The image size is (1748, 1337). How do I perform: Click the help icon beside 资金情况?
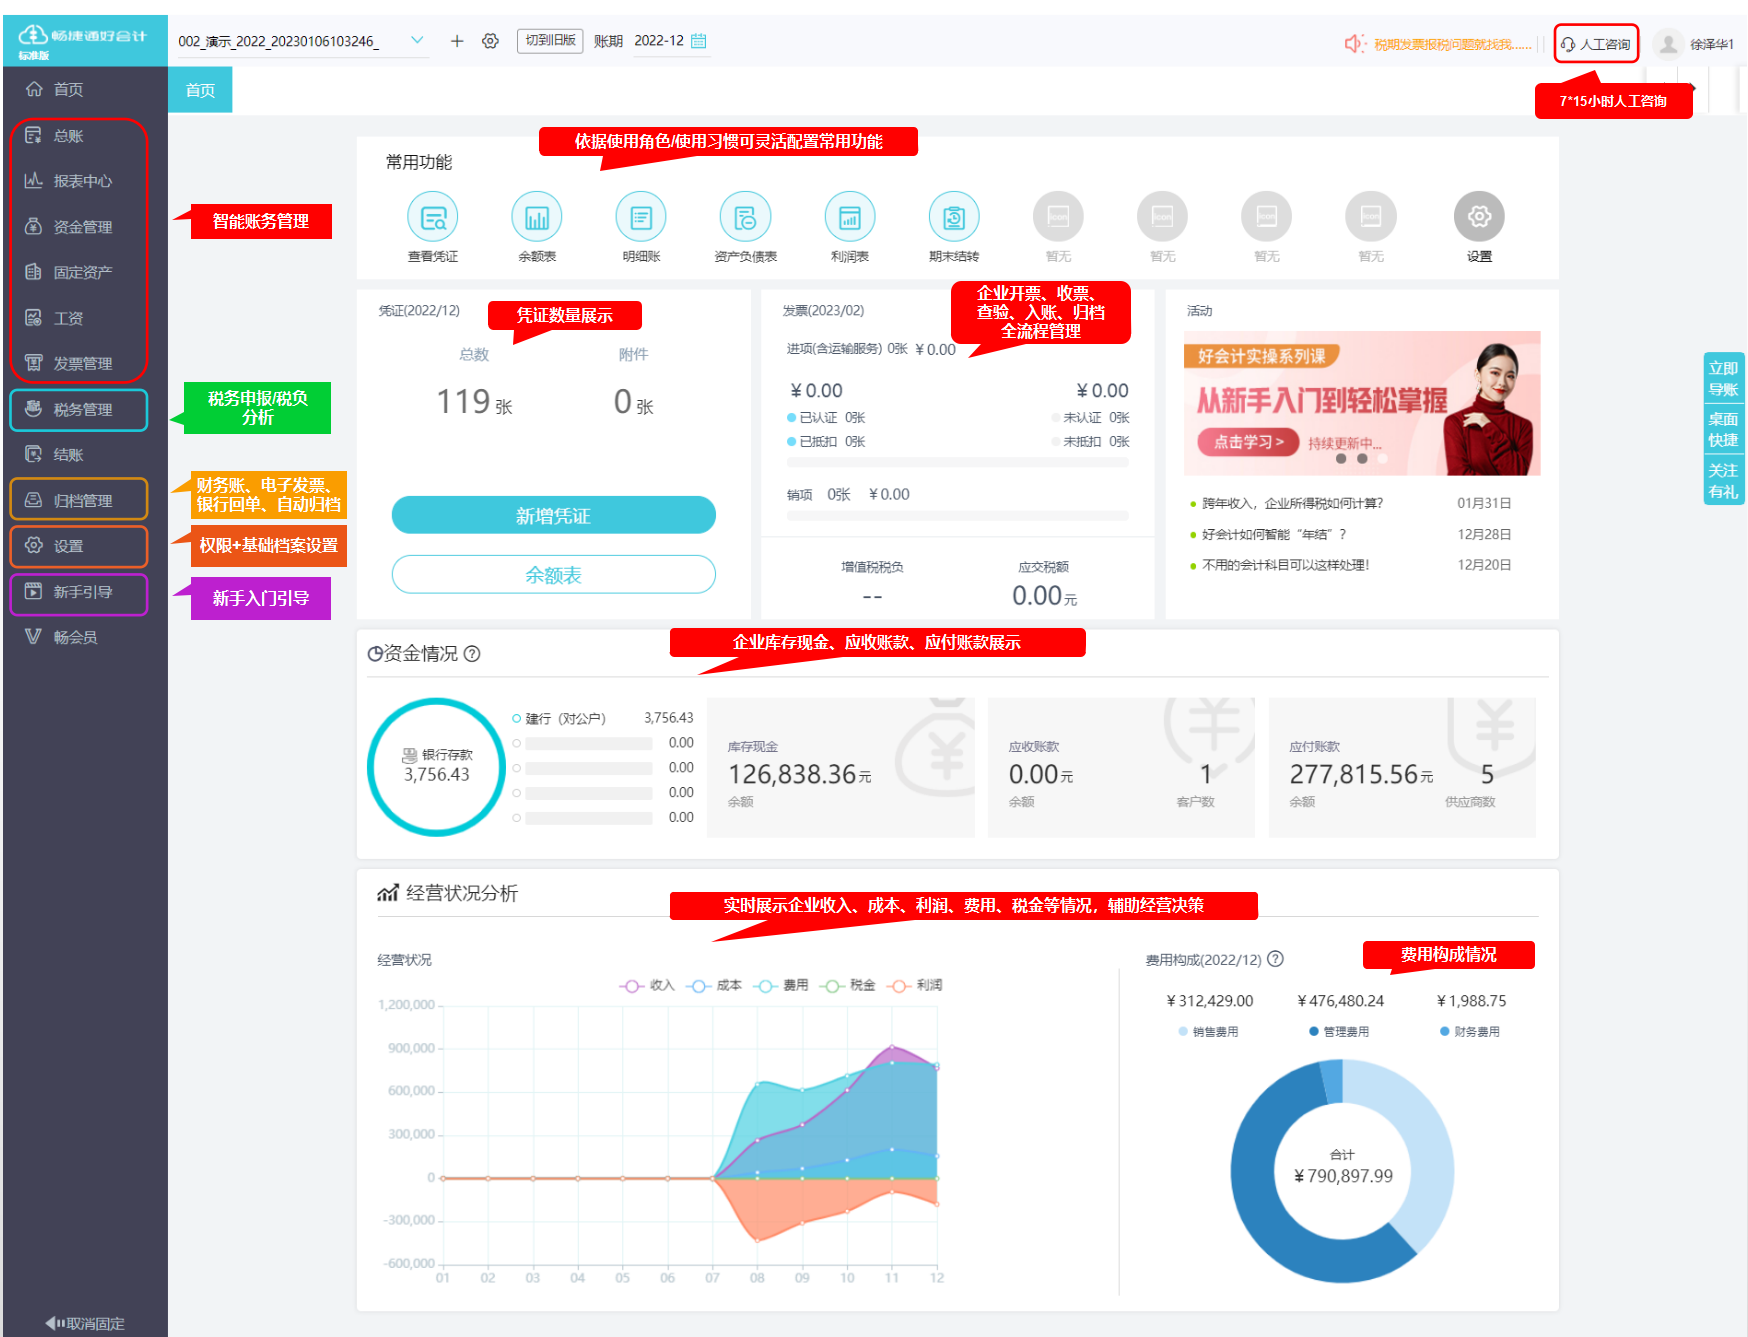472,653
